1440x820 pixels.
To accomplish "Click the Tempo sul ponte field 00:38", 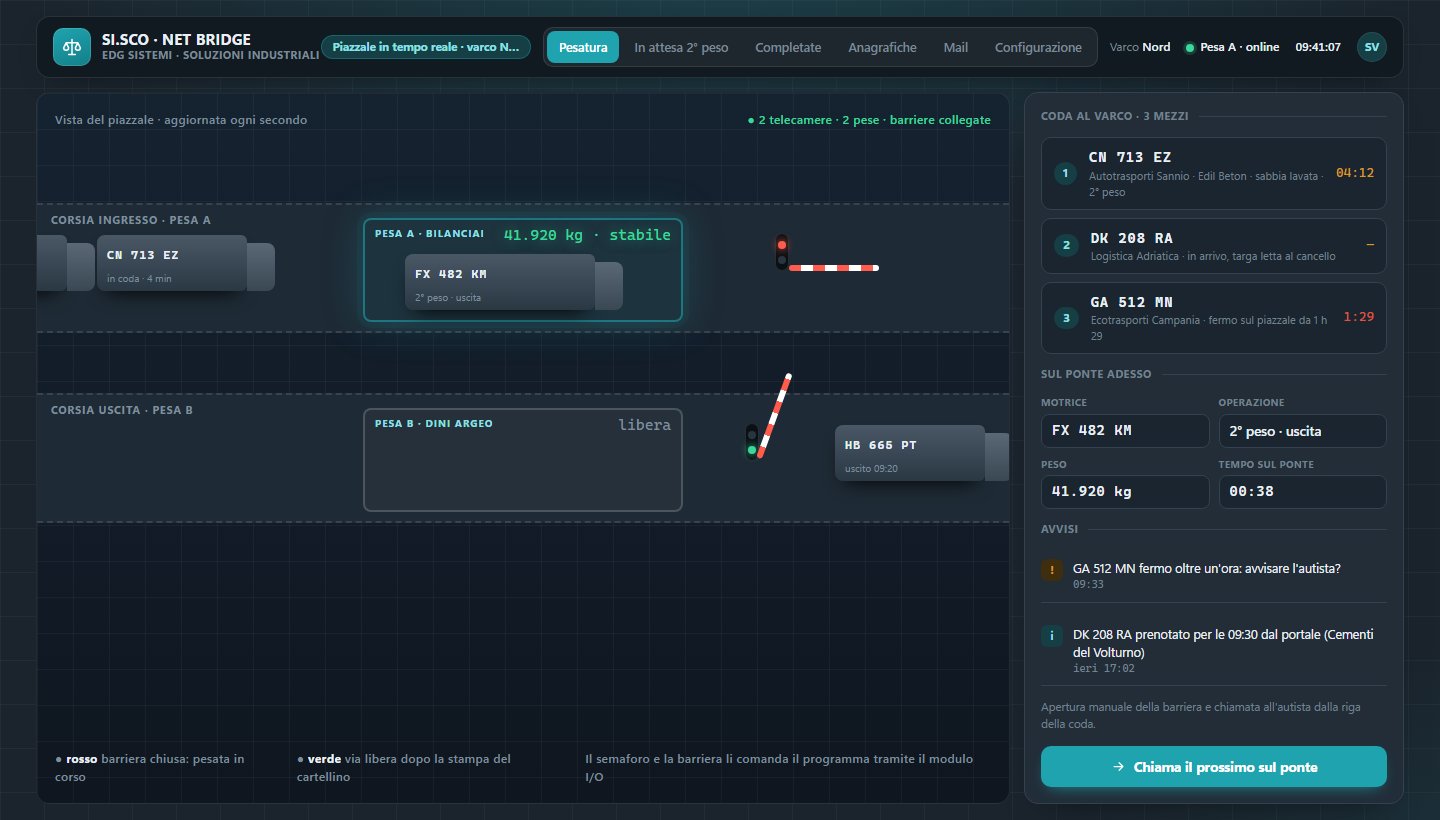I will 1302,492.
